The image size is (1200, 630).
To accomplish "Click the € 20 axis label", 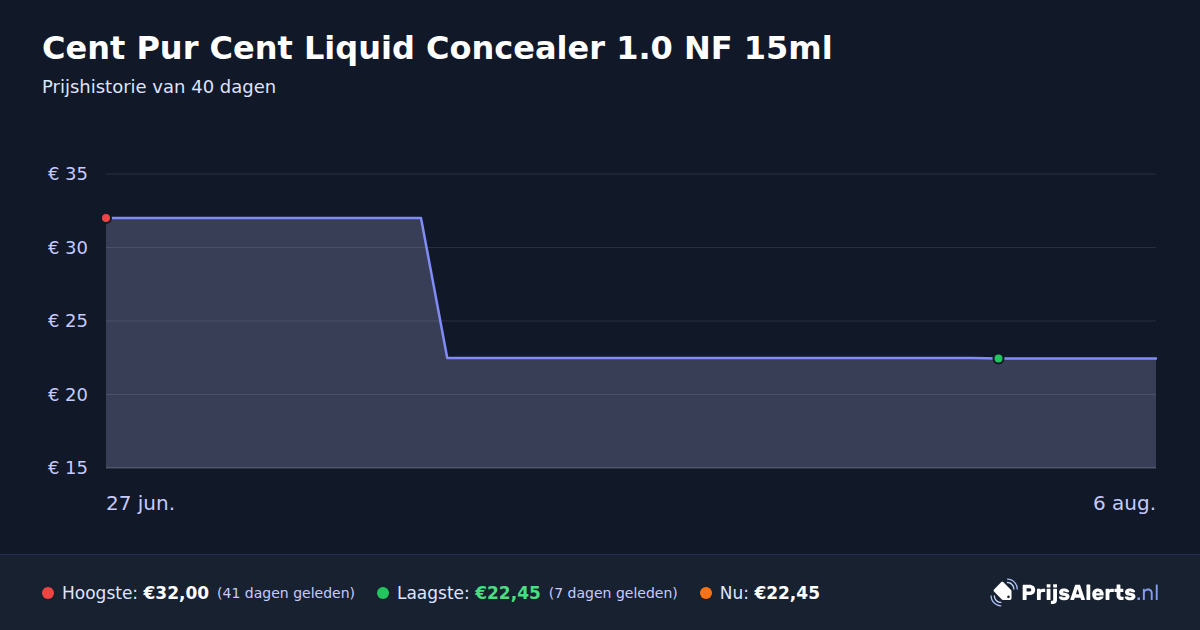I will [67, 395].
